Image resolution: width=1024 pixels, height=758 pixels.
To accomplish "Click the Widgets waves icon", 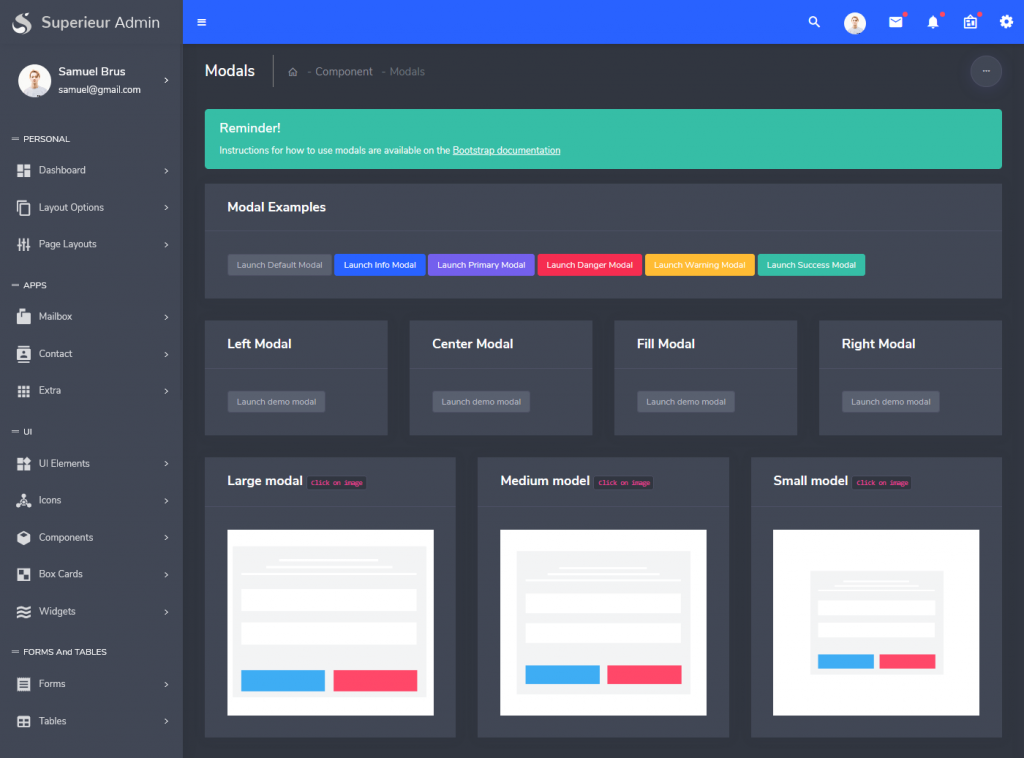I will [x=24, y=612].
